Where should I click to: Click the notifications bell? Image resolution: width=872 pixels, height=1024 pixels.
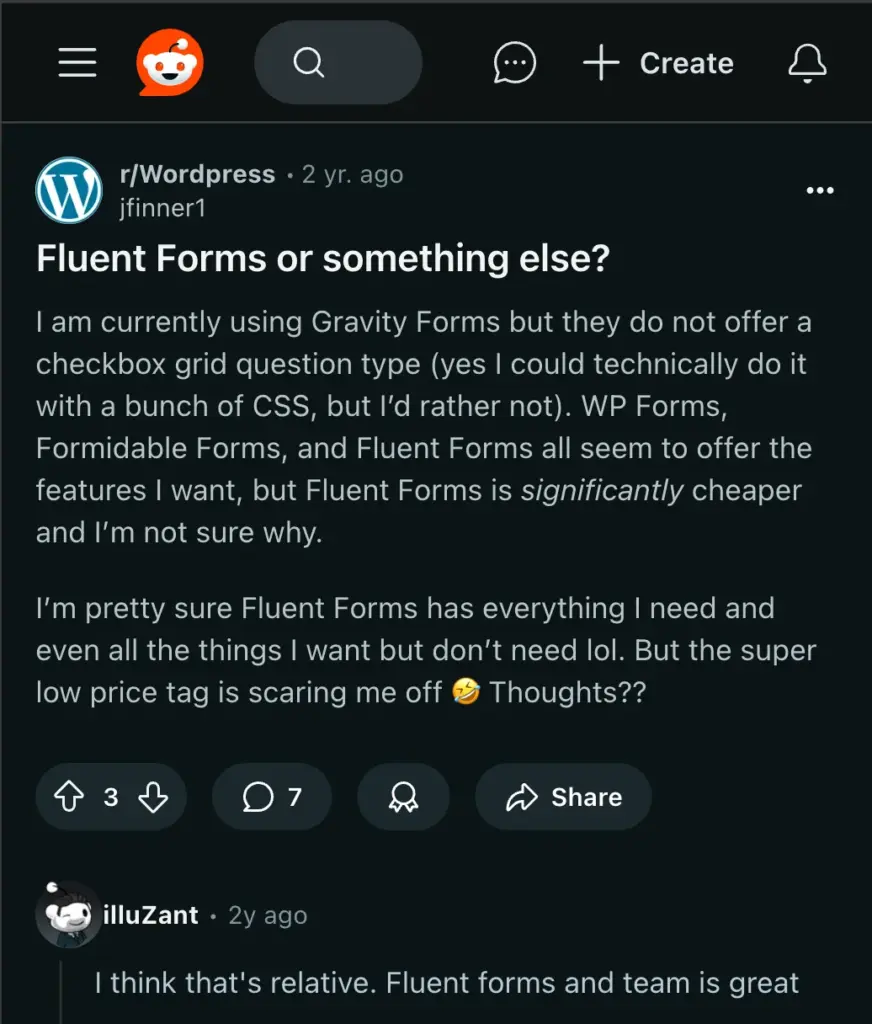807,62
